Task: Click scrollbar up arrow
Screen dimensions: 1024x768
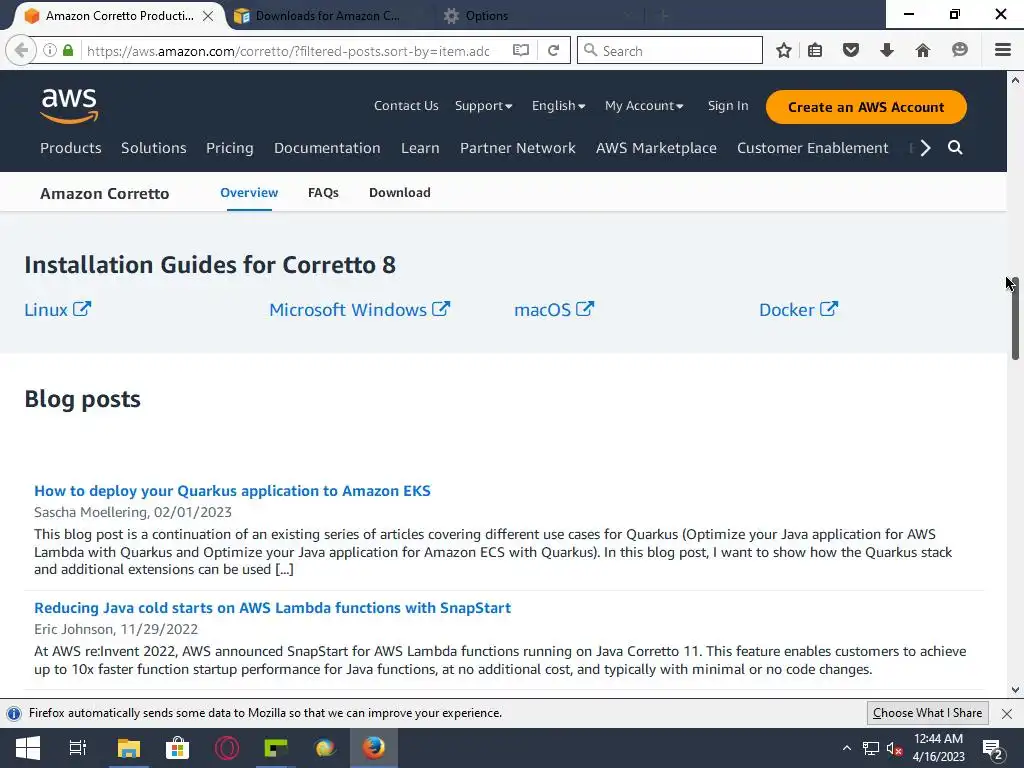Action: 1015,80
